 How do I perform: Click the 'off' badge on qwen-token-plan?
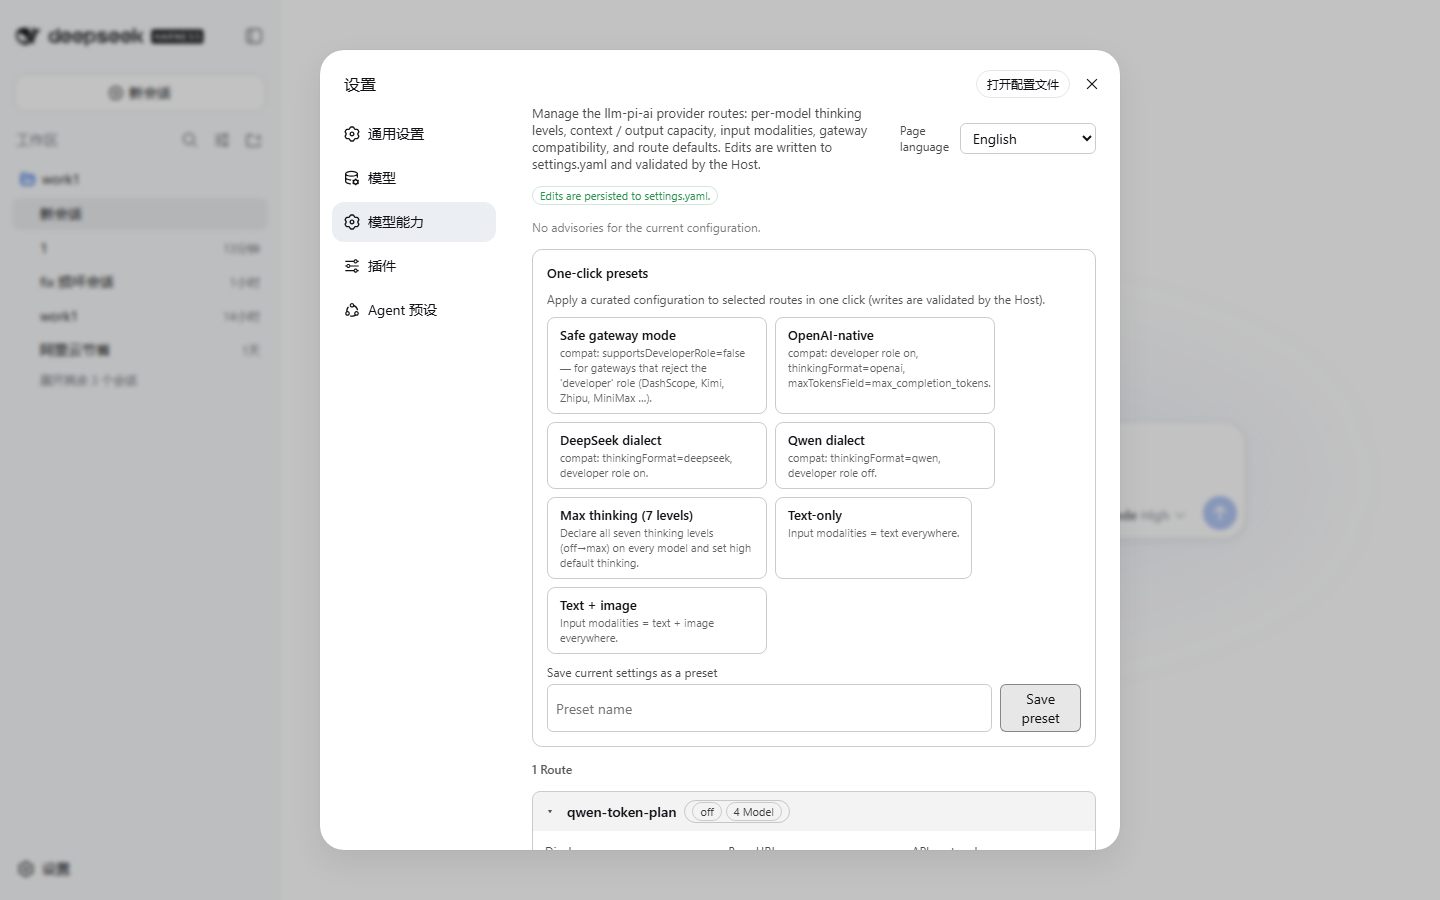point(707,812)
